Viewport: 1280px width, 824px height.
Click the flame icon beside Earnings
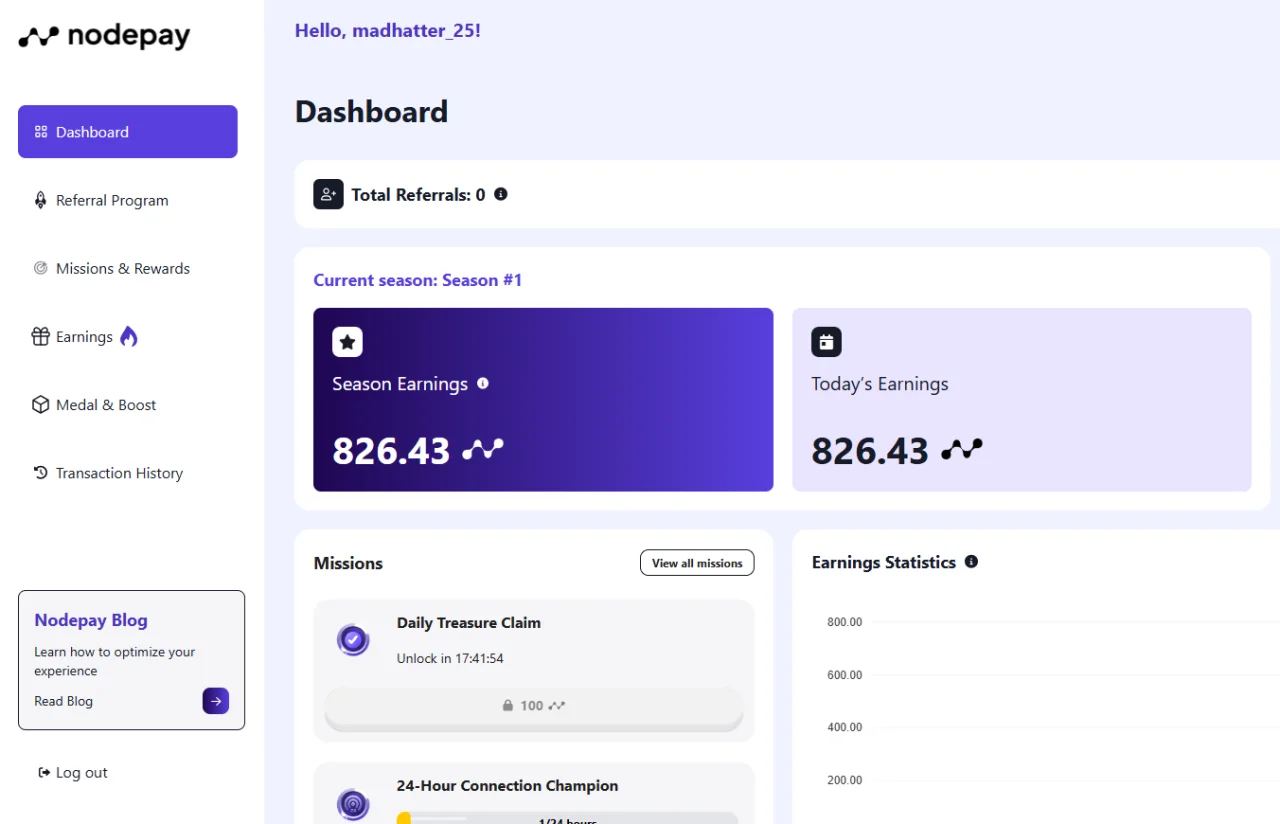128,337
